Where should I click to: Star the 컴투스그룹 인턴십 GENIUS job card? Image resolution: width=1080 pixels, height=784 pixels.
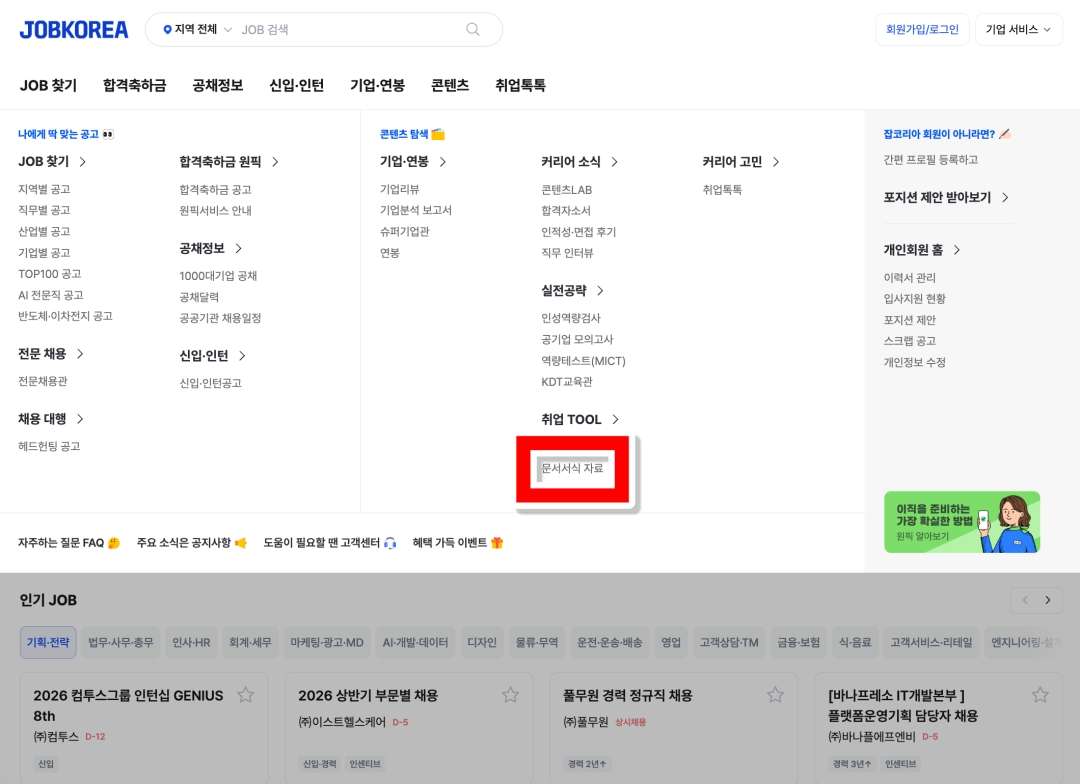(245, 695)
